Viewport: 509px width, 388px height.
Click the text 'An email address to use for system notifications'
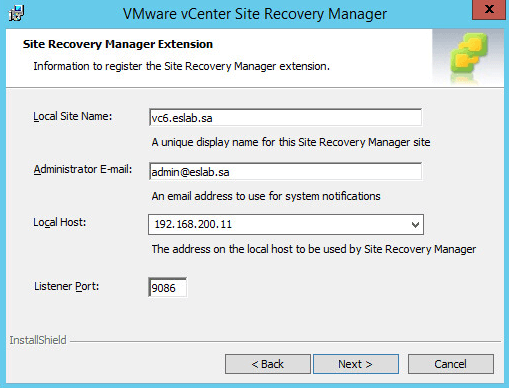click(266, 196)
